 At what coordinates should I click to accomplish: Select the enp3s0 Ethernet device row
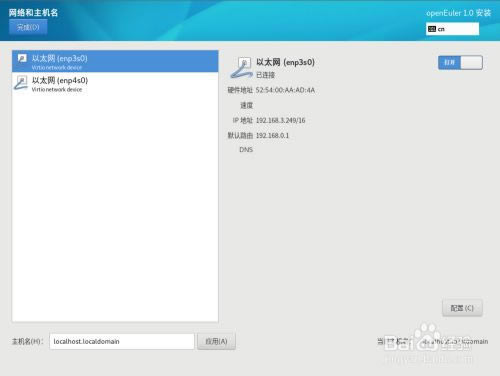(115, 62)
